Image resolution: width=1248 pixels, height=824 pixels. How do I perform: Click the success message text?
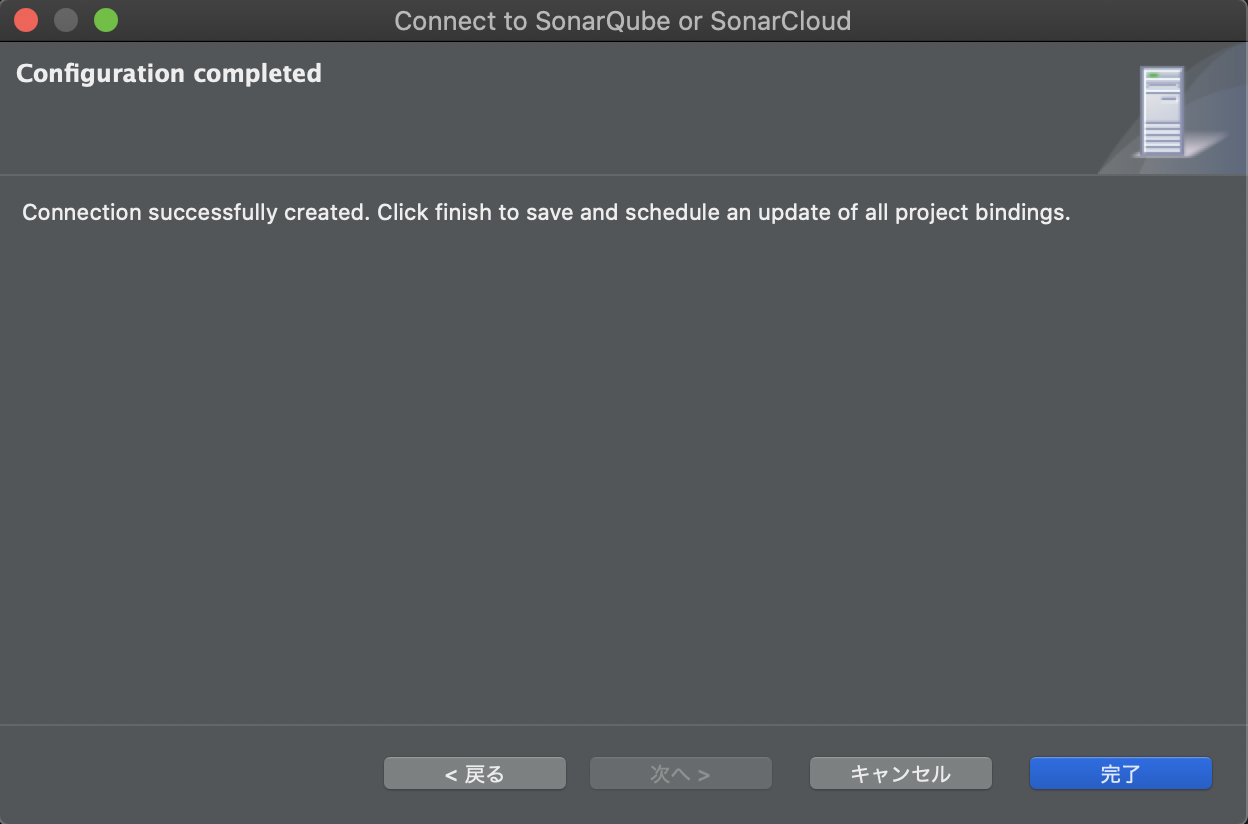pos(545,212)
